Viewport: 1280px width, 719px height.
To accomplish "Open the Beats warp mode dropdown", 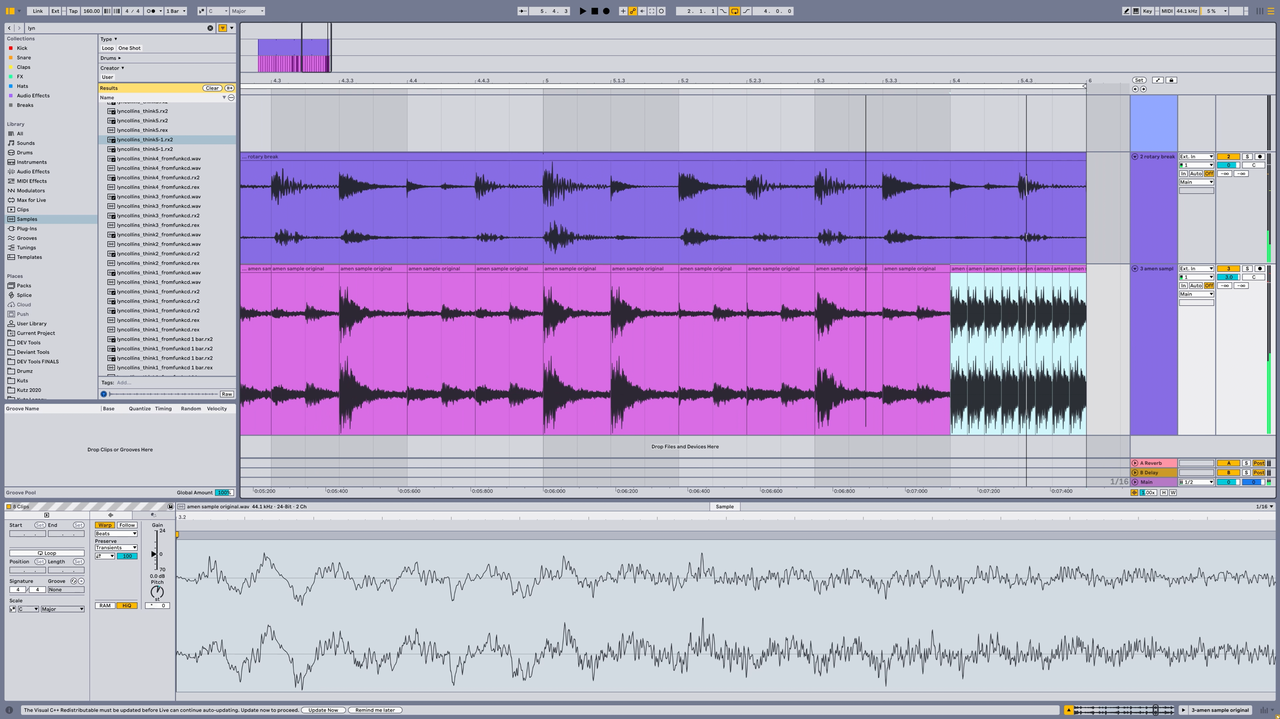I will pos(116,534).
